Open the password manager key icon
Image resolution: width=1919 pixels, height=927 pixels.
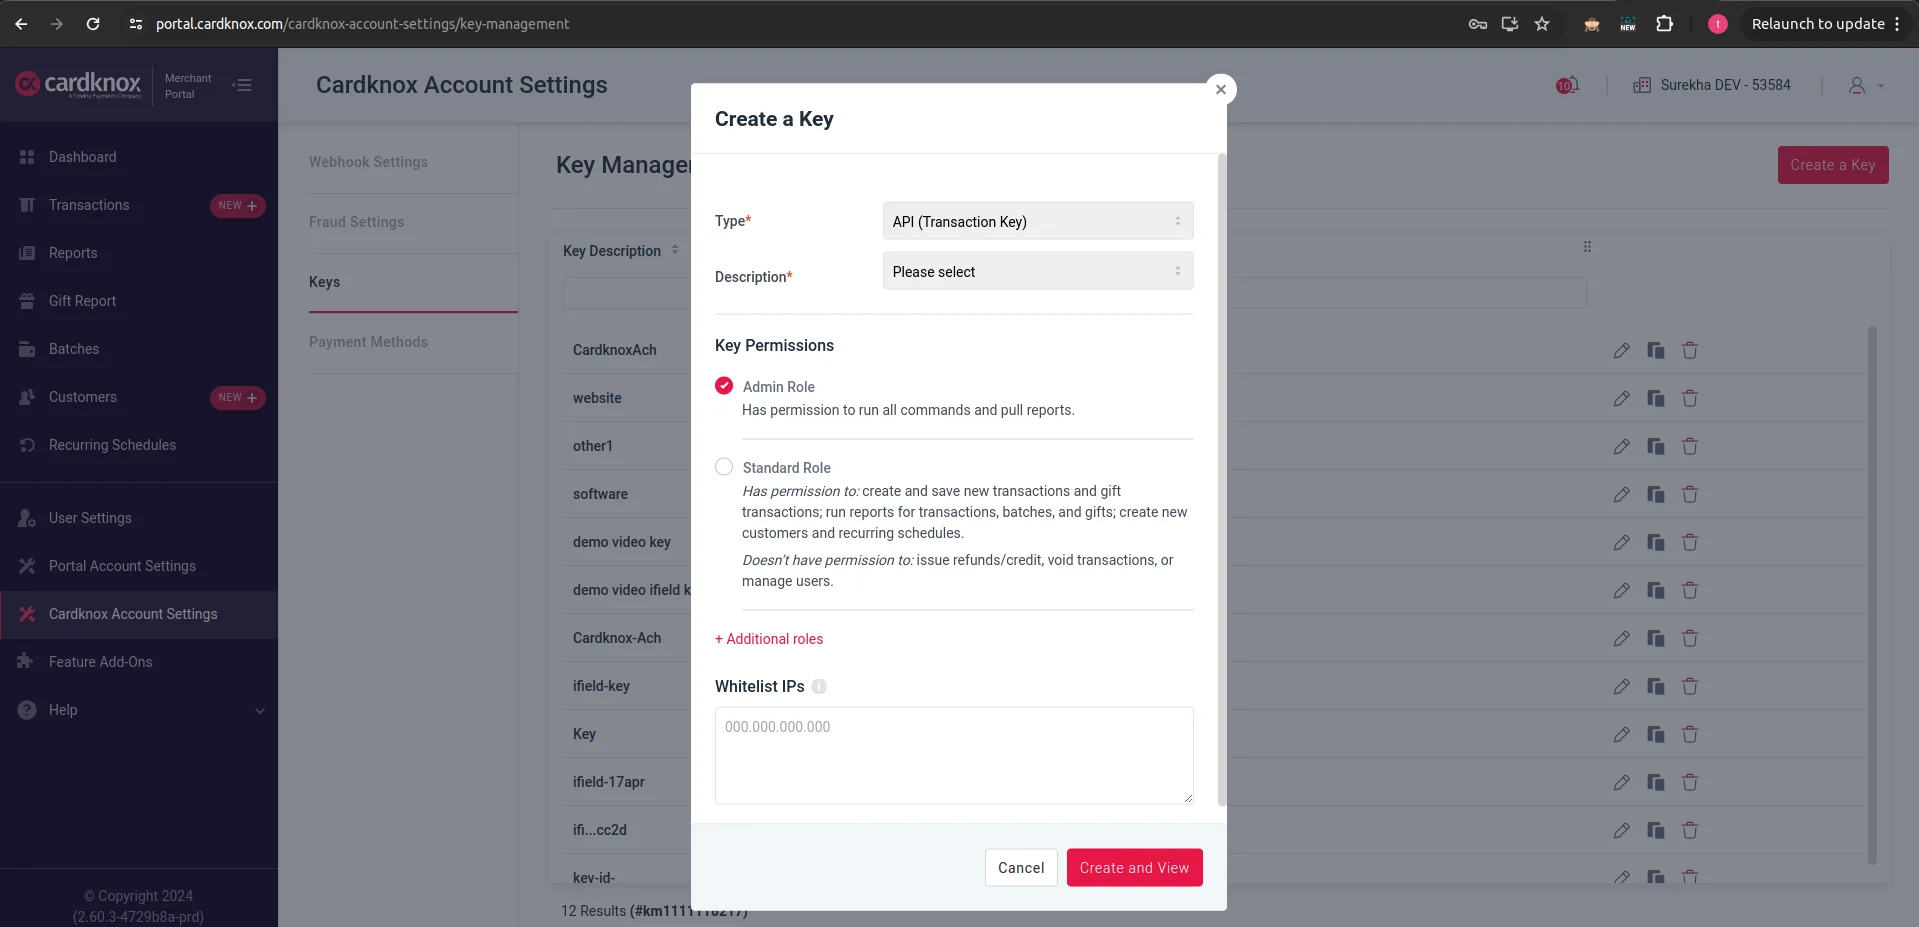coord(1478,24)
